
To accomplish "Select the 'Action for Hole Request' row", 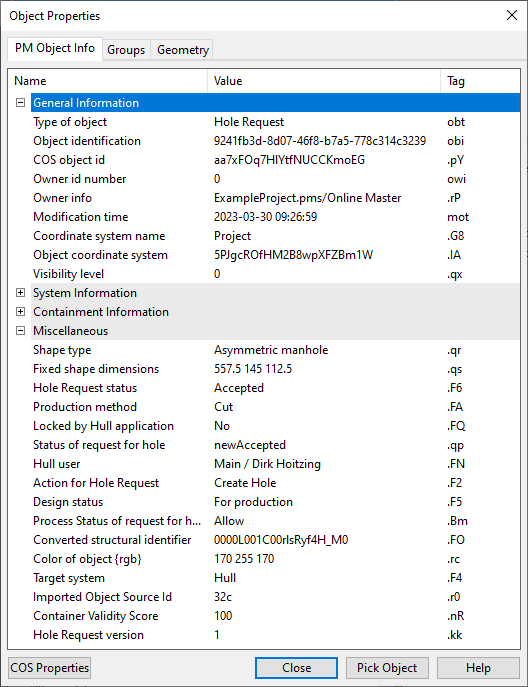I will click(275, 483).
